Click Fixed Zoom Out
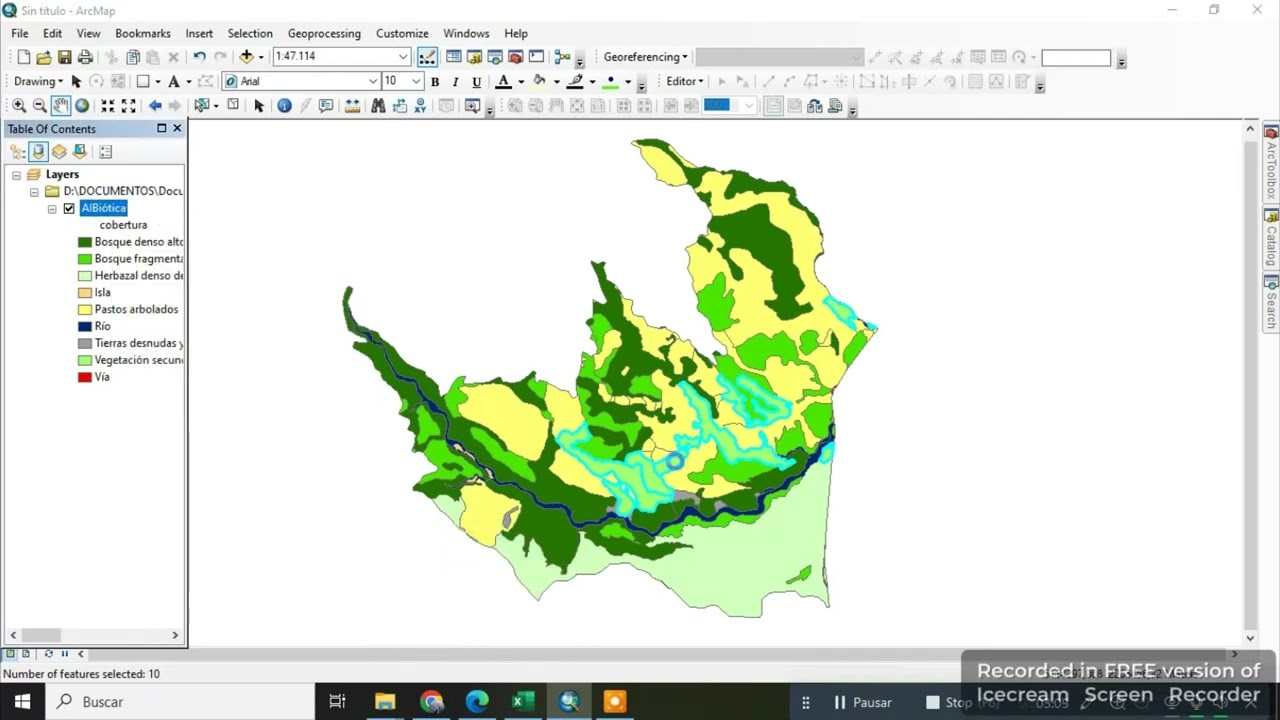 pyautogui.click(x=128, y=106)
